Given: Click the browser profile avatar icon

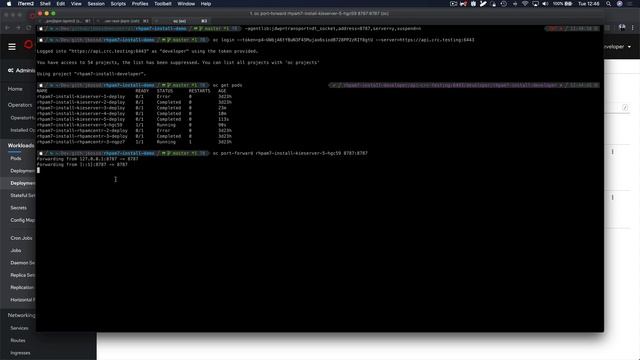Looking at the screenshot, I should pyautogui.click(x=622, y=27).
